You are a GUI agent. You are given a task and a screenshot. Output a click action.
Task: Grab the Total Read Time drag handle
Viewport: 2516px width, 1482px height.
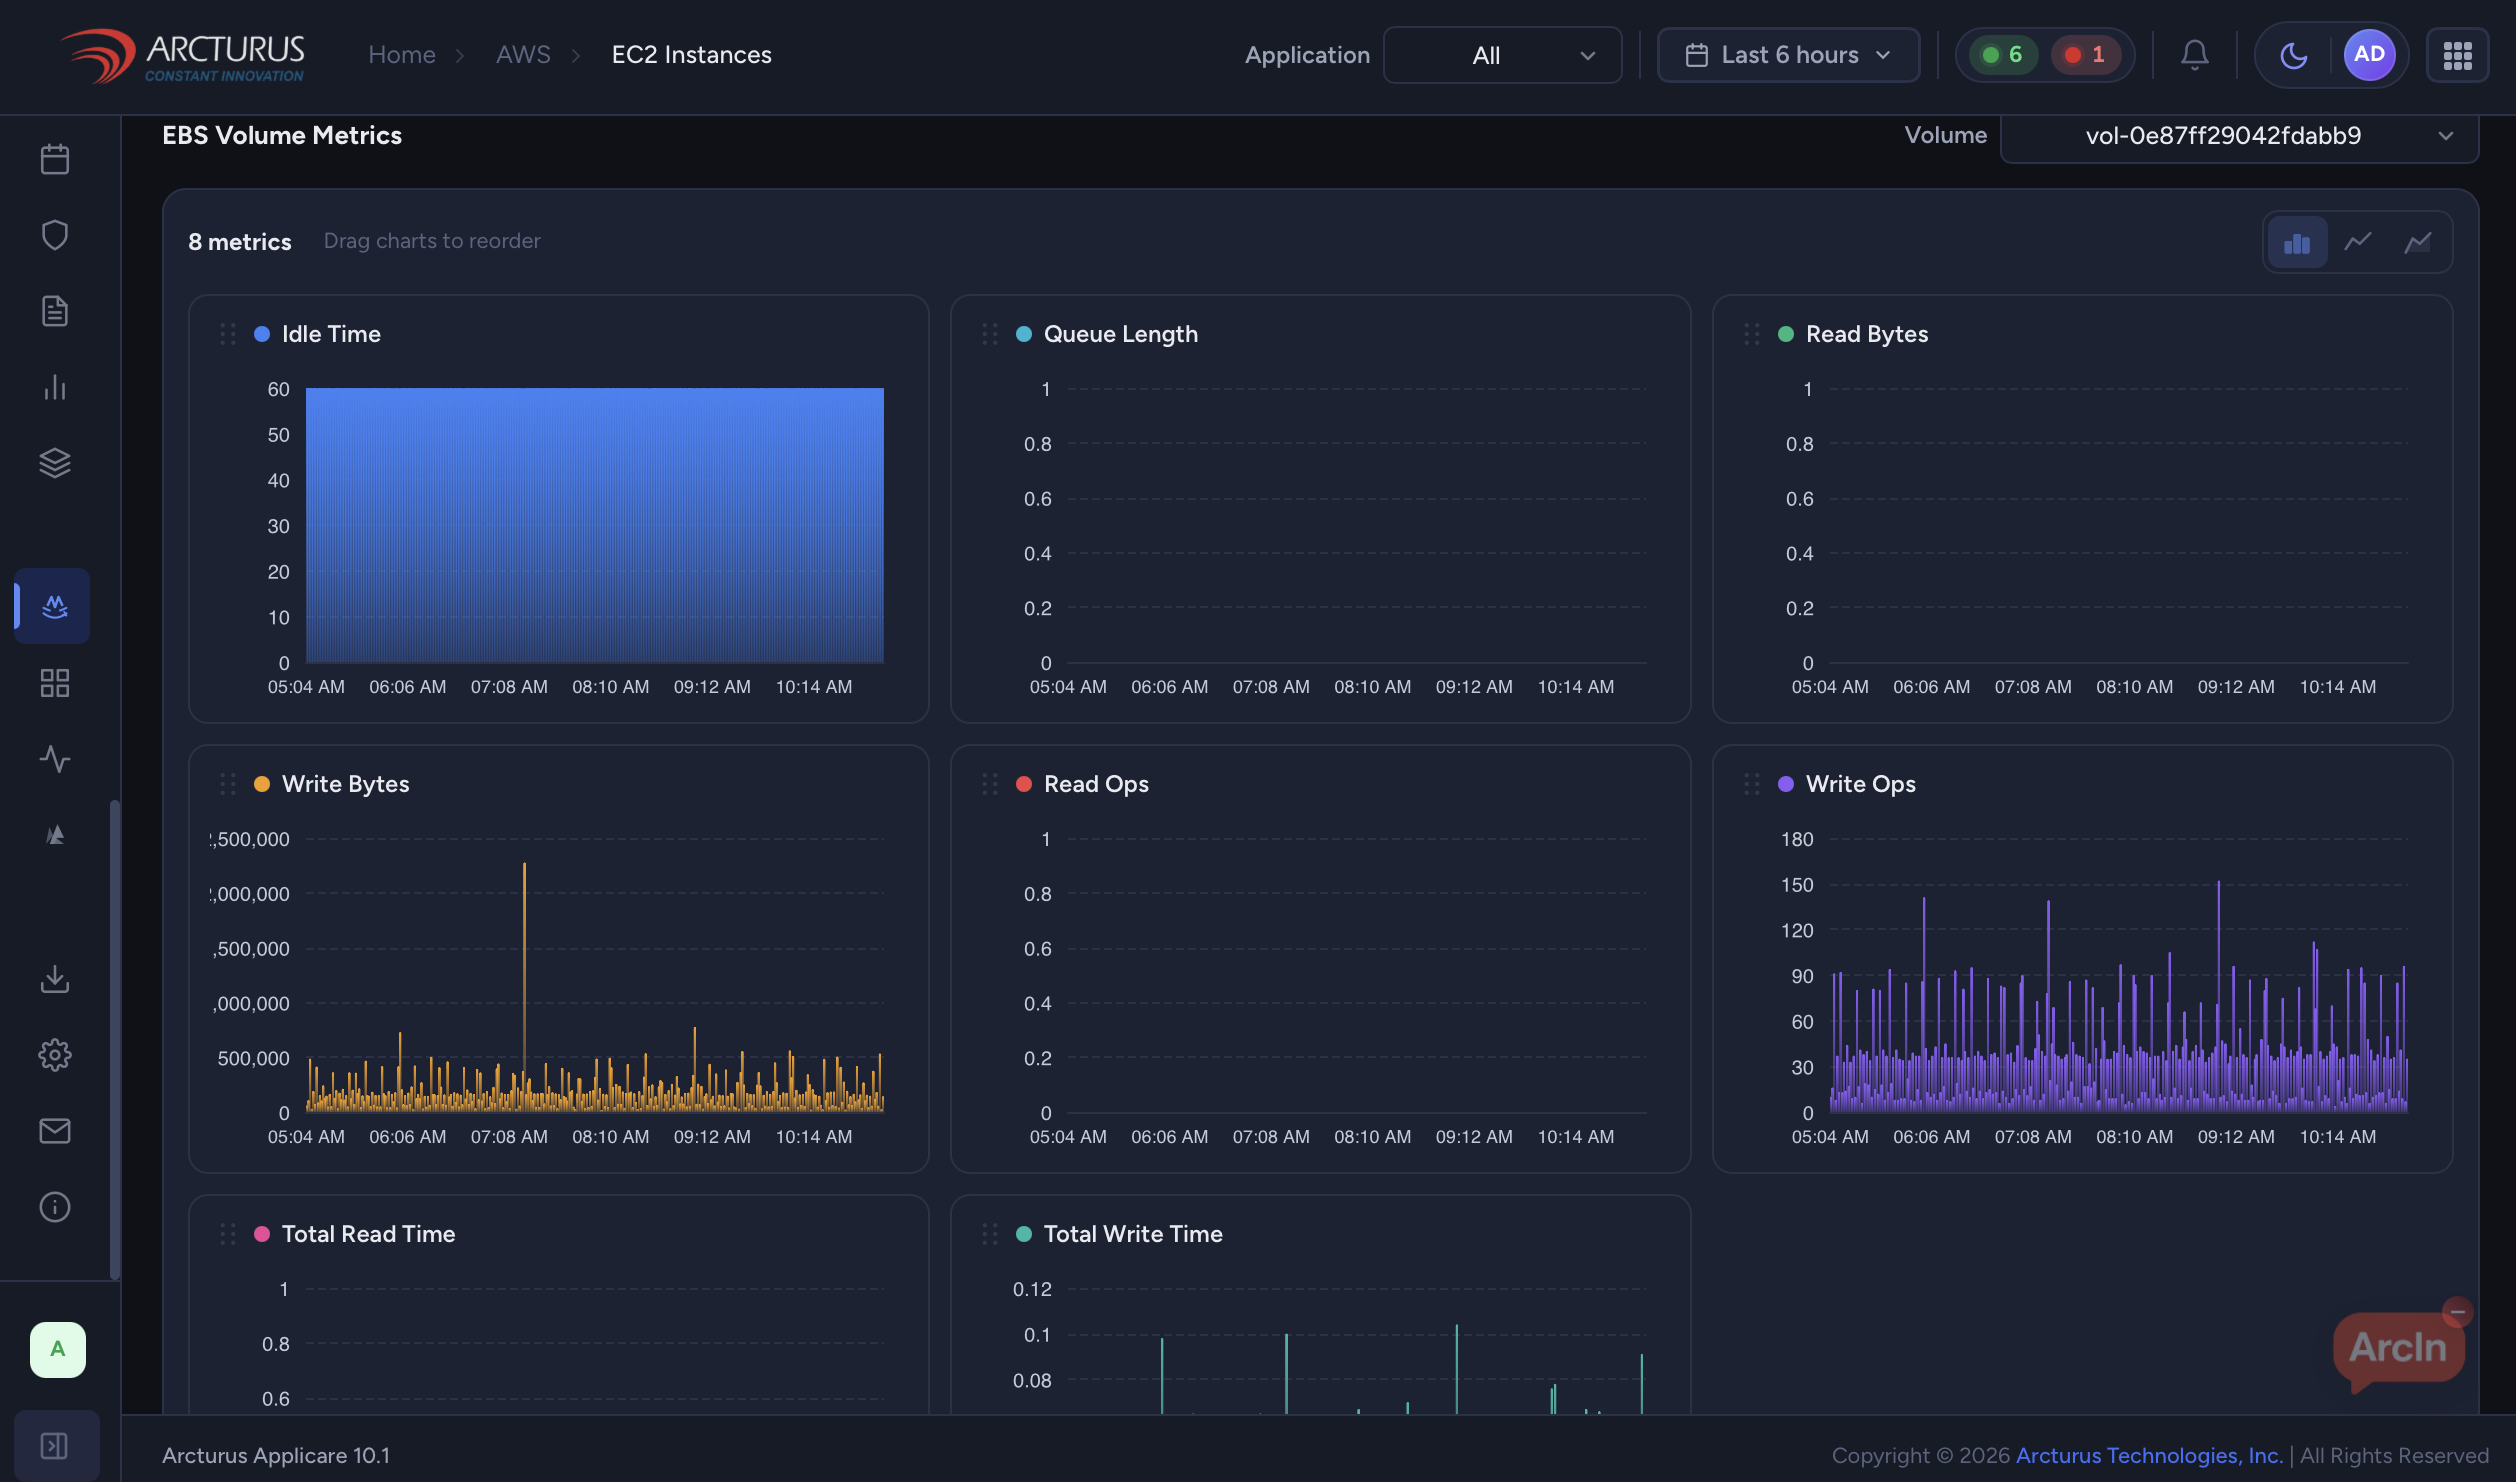228,1234
